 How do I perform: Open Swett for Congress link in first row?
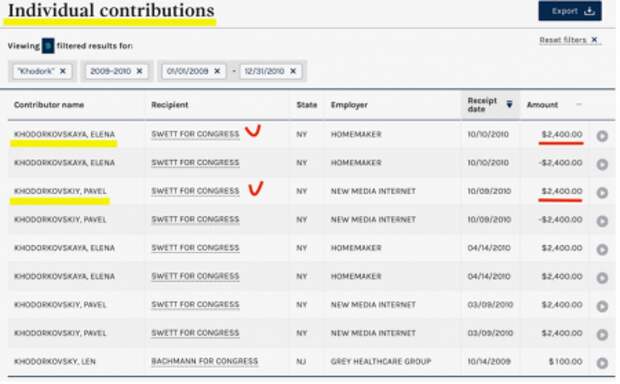(x=195, y=134)
